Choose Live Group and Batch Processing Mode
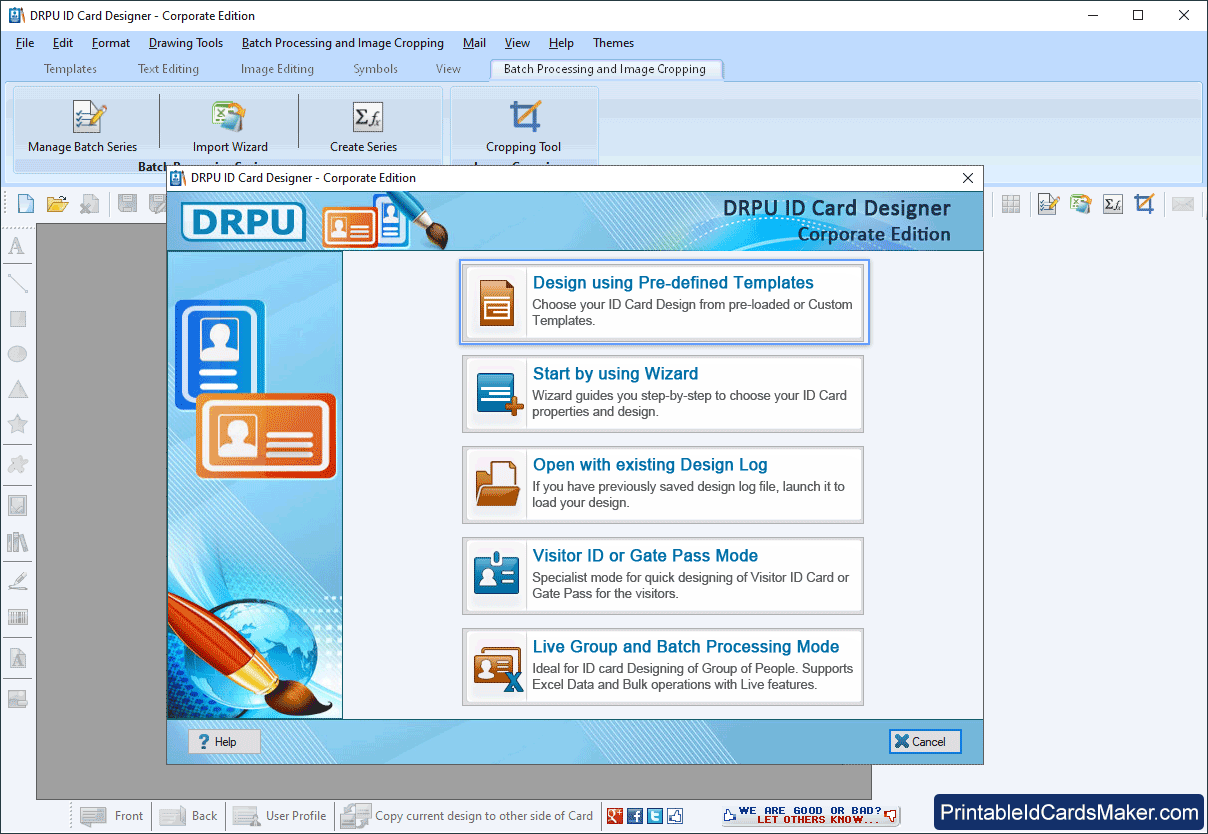 coord(664,666)
